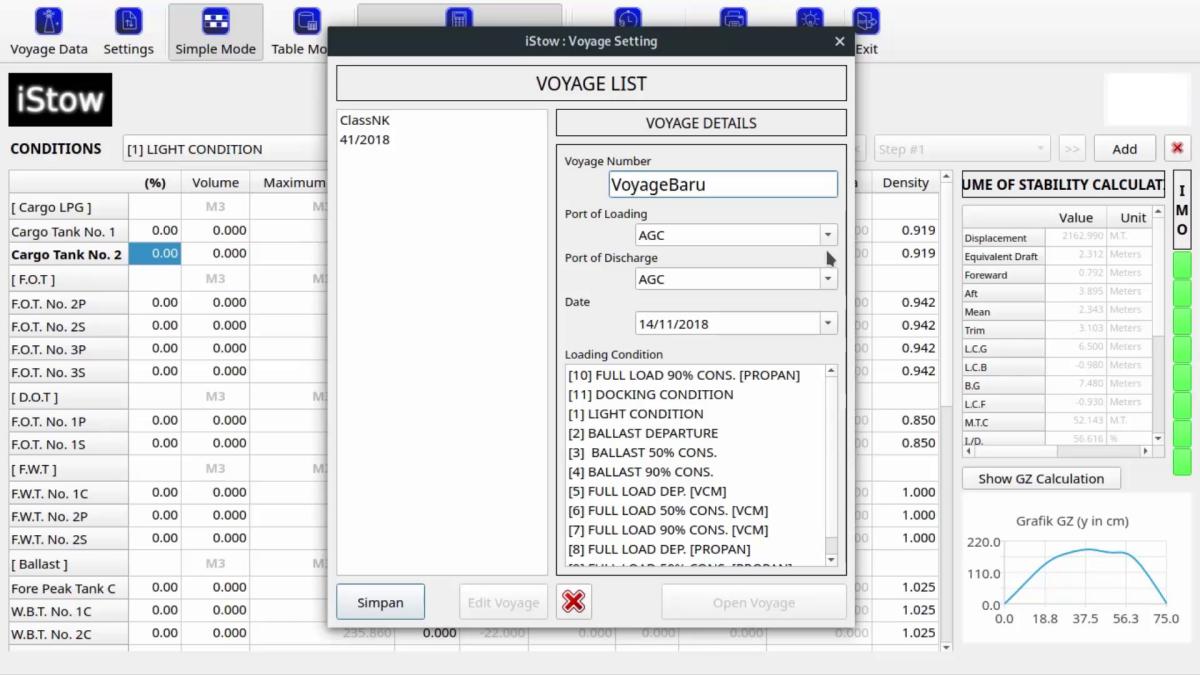This screenshot has width=1200, height=675.
Task: Click the >> next step button
Action: (1072, 149)
